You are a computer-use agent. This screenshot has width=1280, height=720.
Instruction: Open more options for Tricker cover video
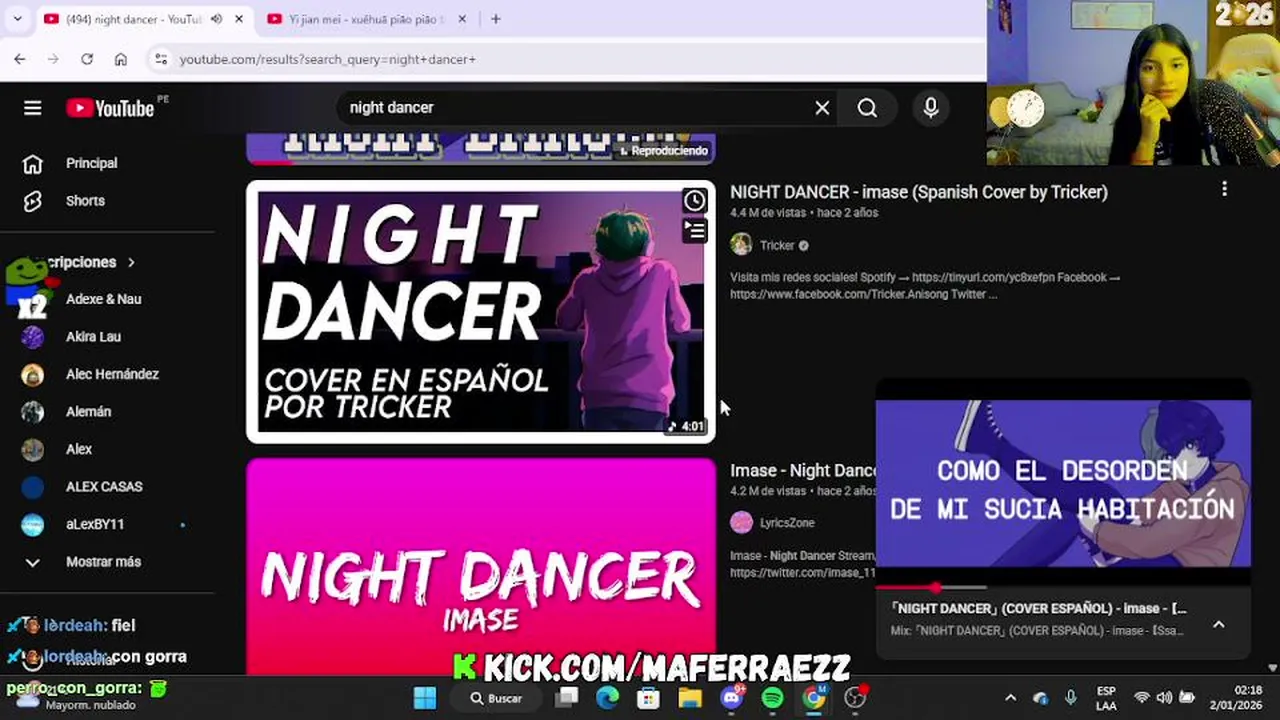tap(1224, 189)
